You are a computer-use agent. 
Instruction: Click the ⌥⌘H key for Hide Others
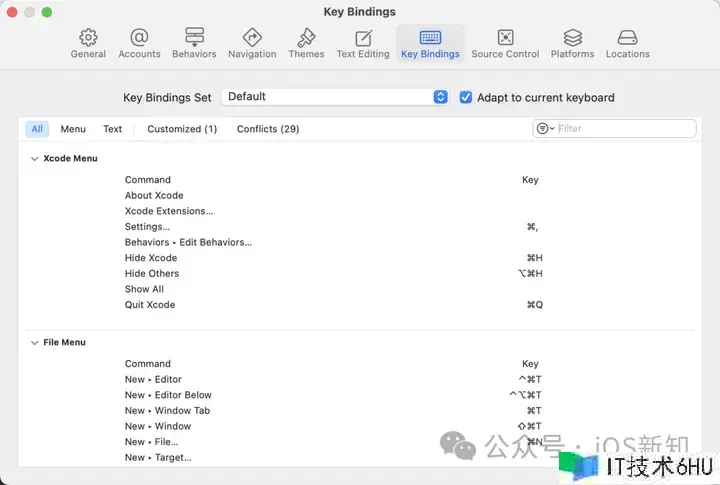tap(530, 274)
